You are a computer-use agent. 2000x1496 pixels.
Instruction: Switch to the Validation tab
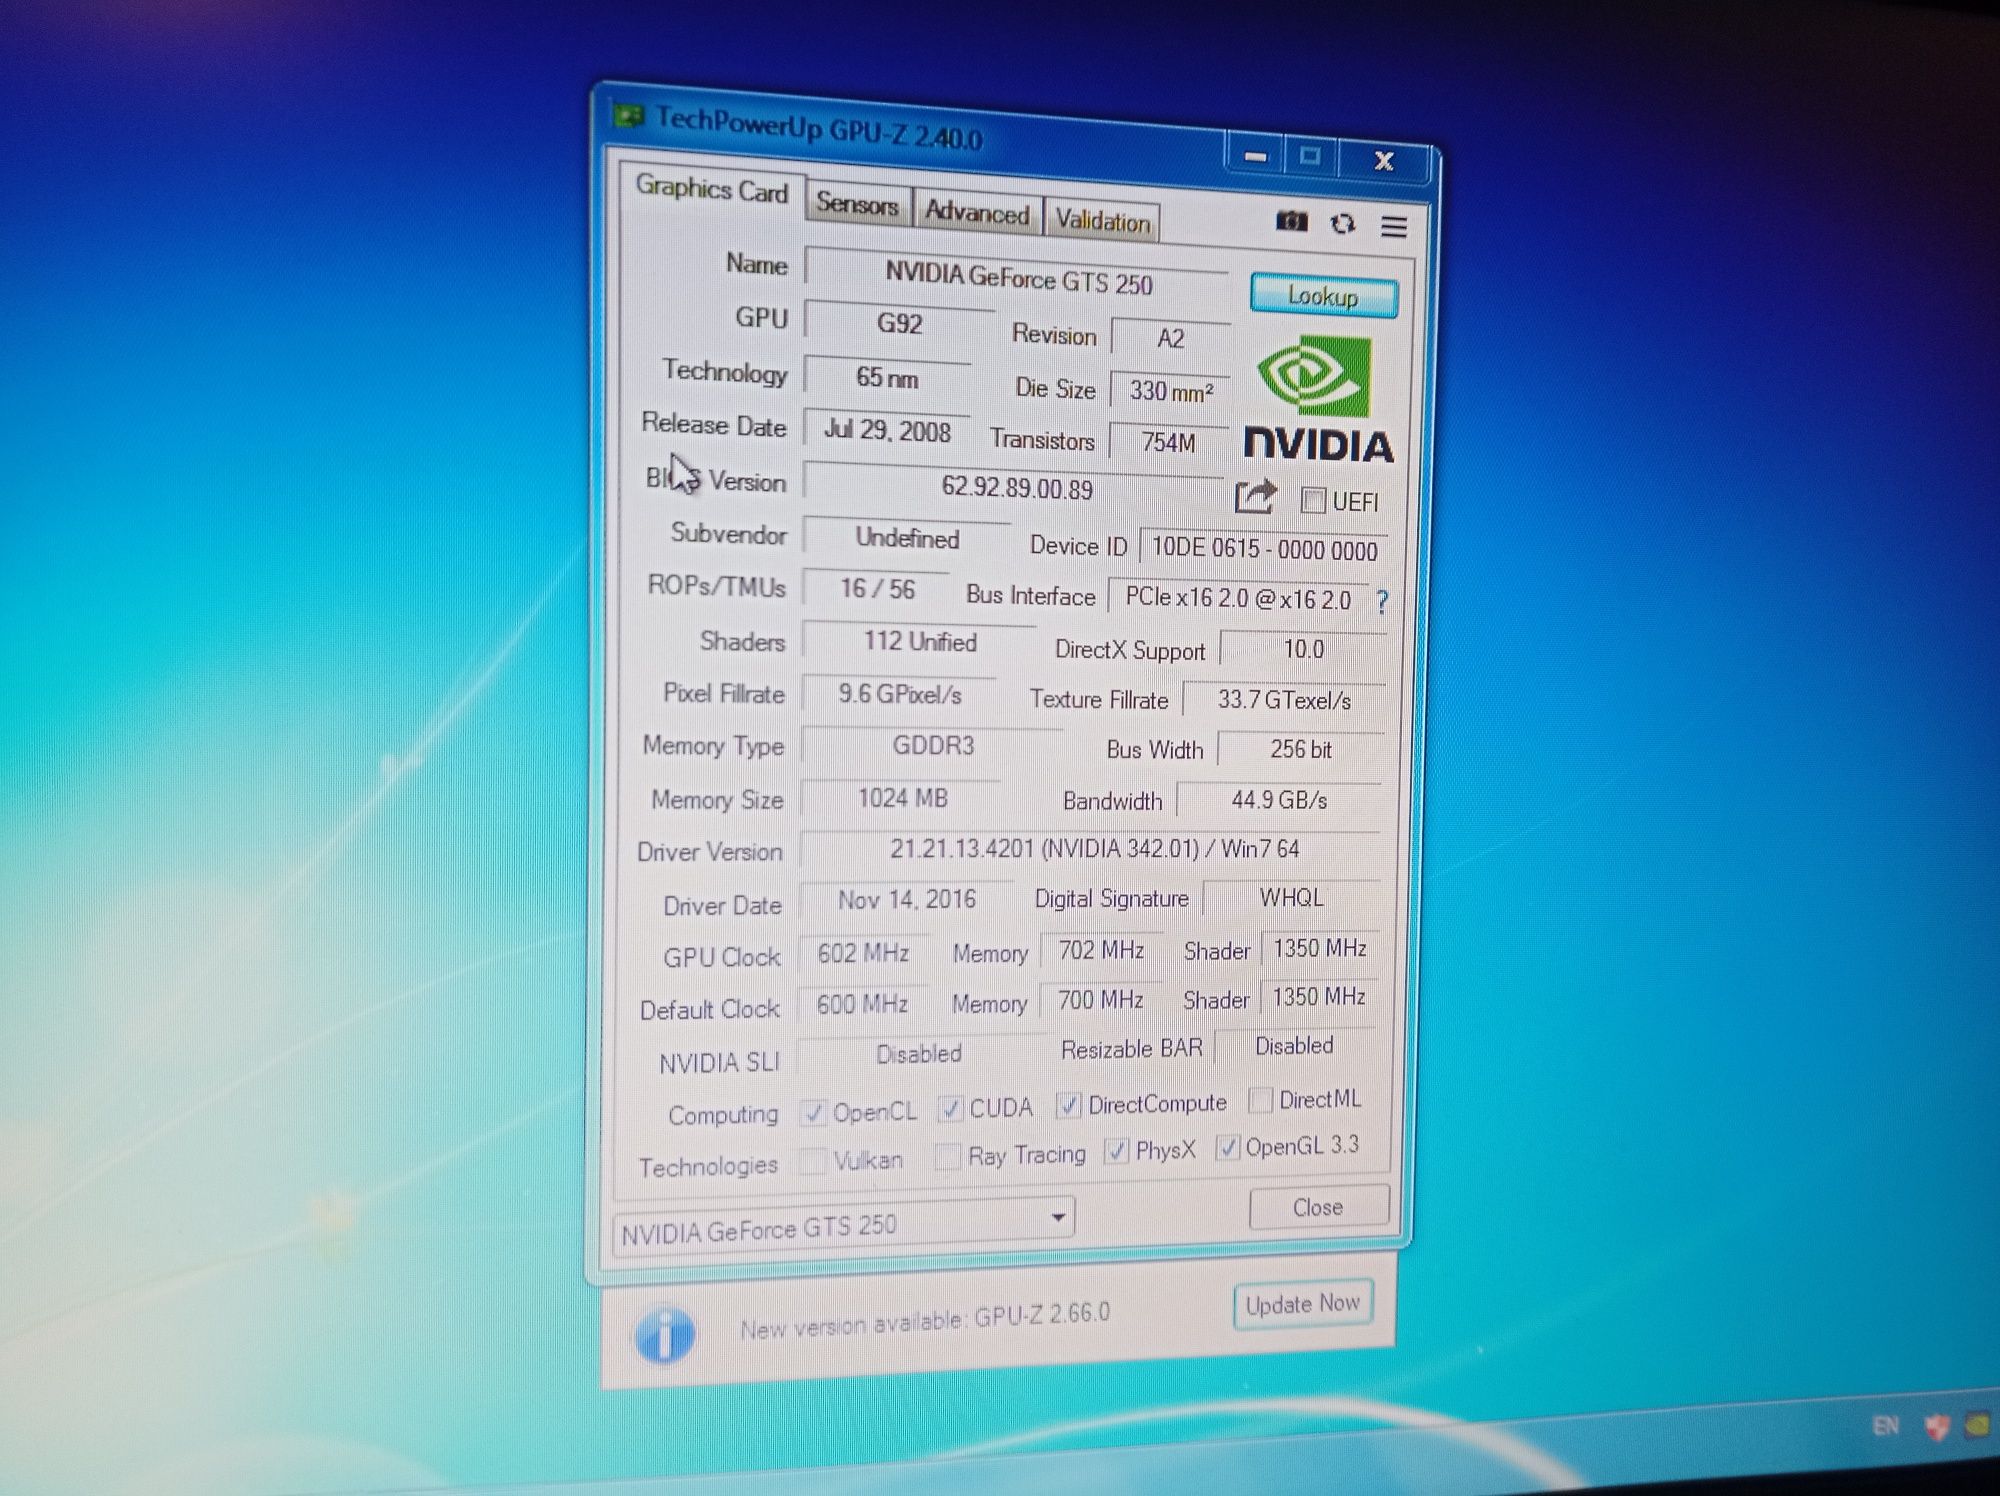(1102, 221)
